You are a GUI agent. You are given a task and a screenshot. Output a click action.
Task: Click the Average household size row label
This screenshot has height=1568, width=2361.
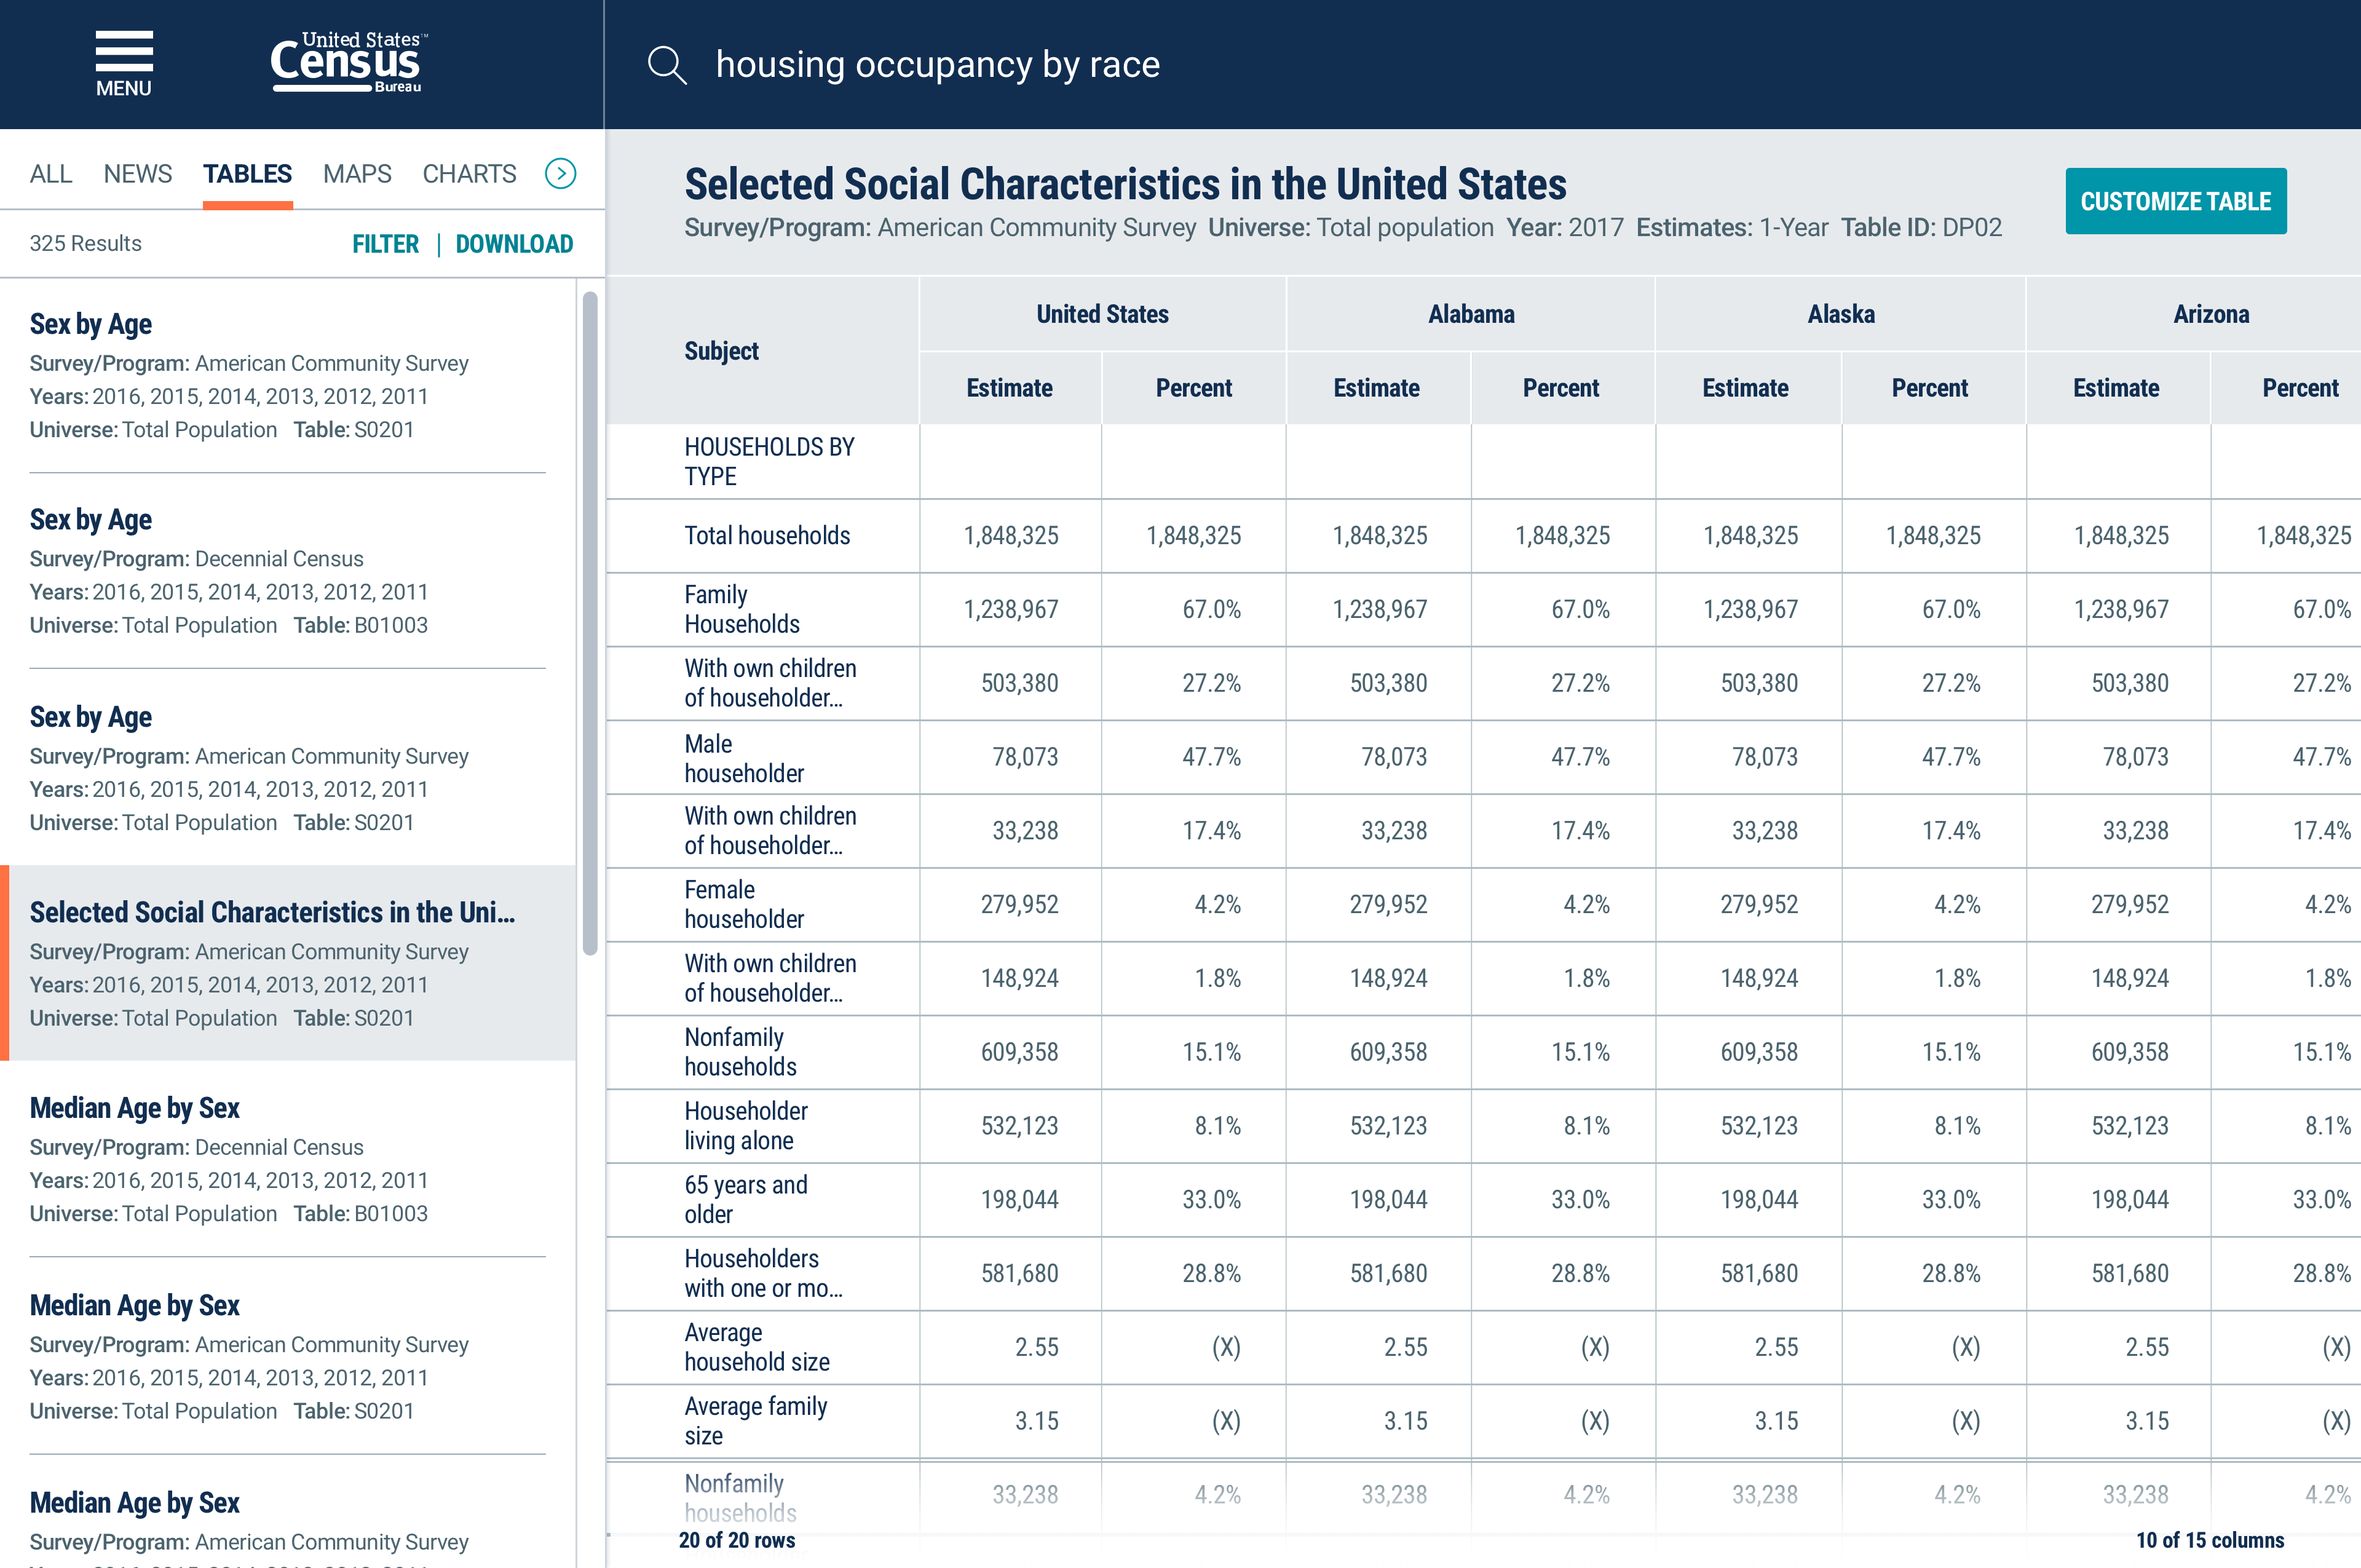(757, 1347)
